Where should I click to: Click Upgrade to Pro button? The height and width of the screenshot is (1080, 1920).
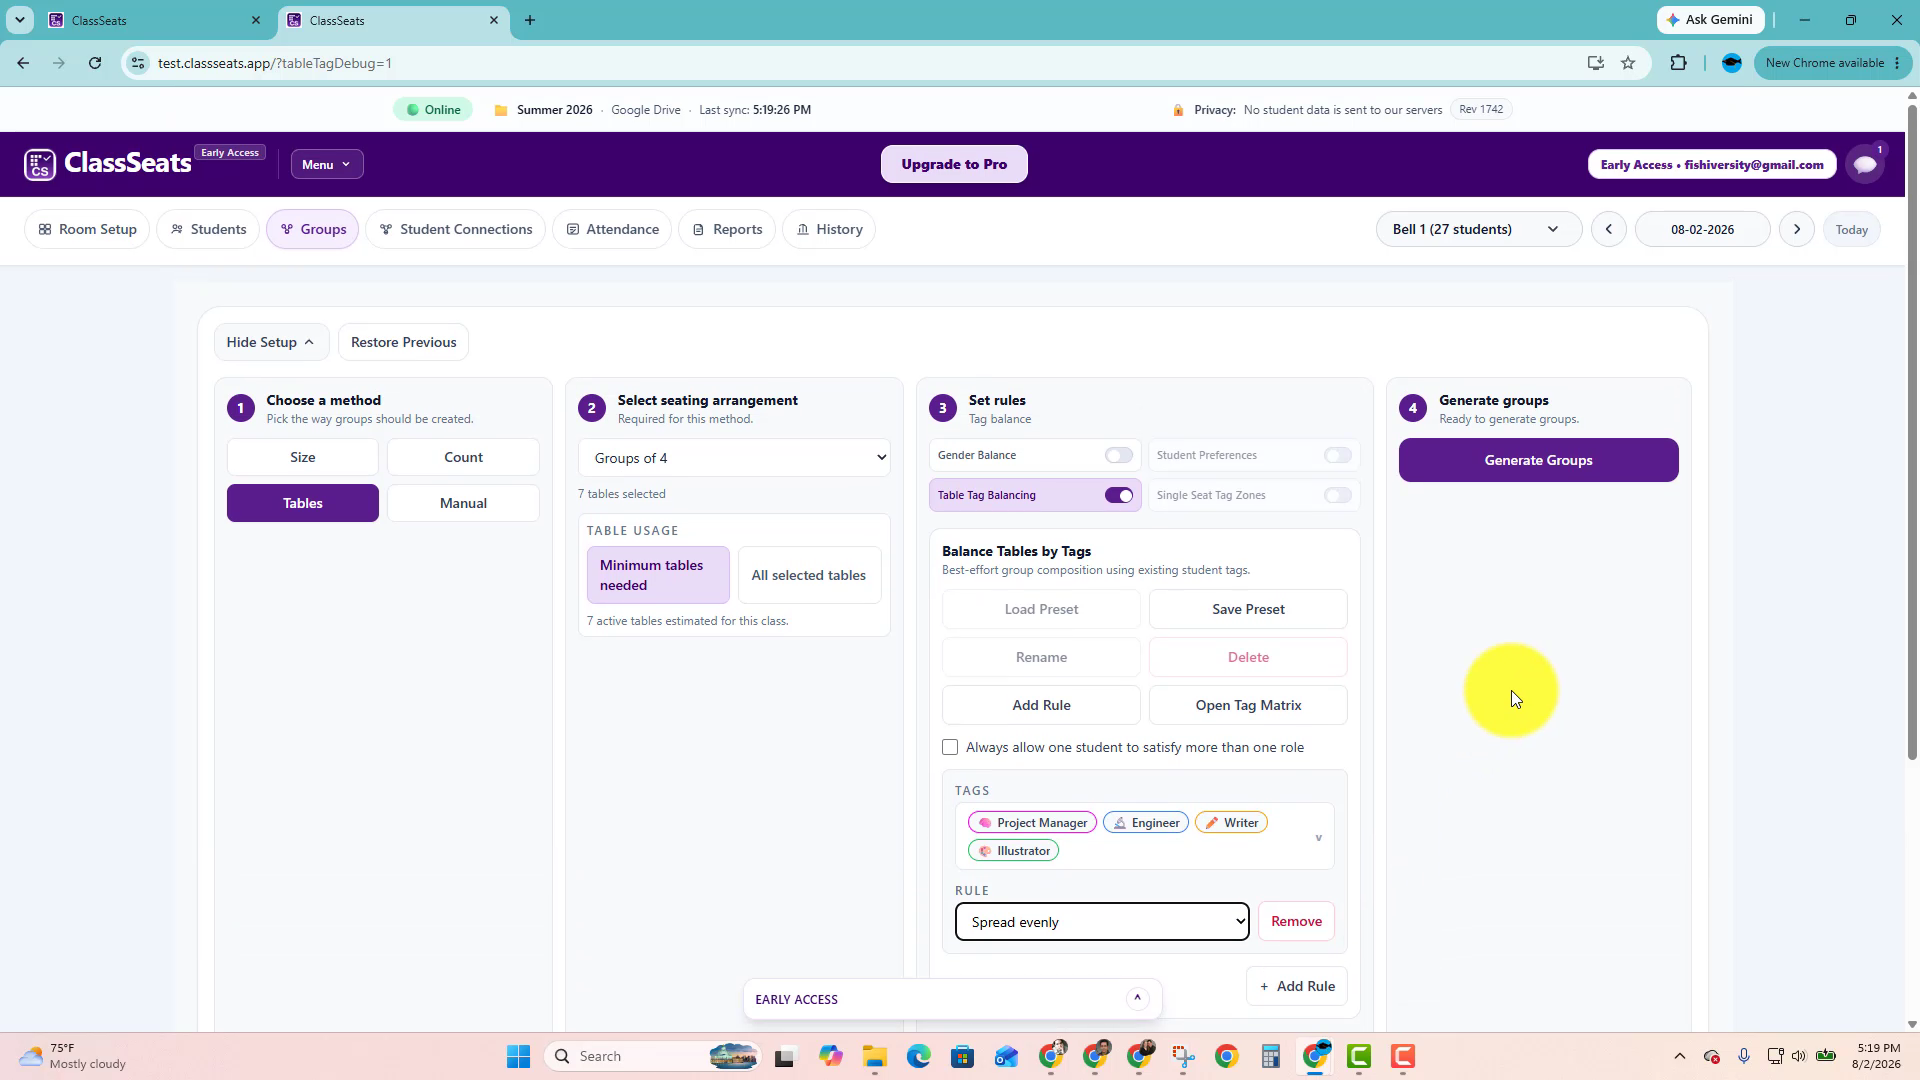[x=954, y=164]
